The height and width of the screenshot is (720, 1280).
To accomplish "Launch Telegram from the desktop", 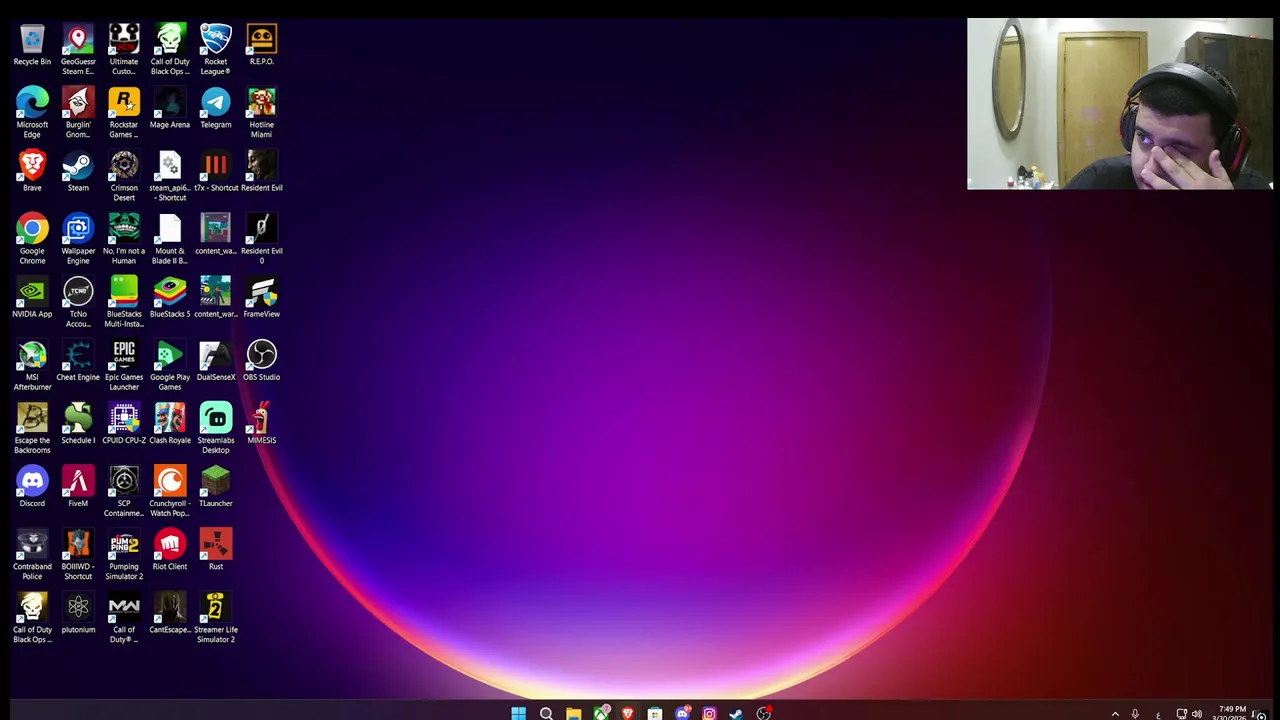I will pos(216,109).
